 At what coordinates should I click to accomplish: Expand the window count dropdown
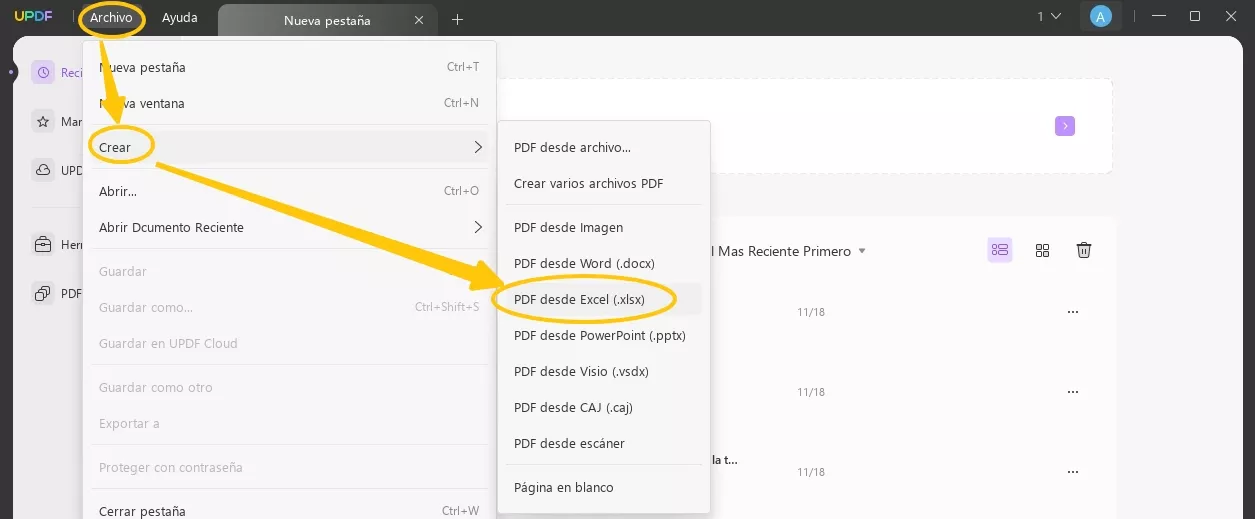click(1049, 17)
